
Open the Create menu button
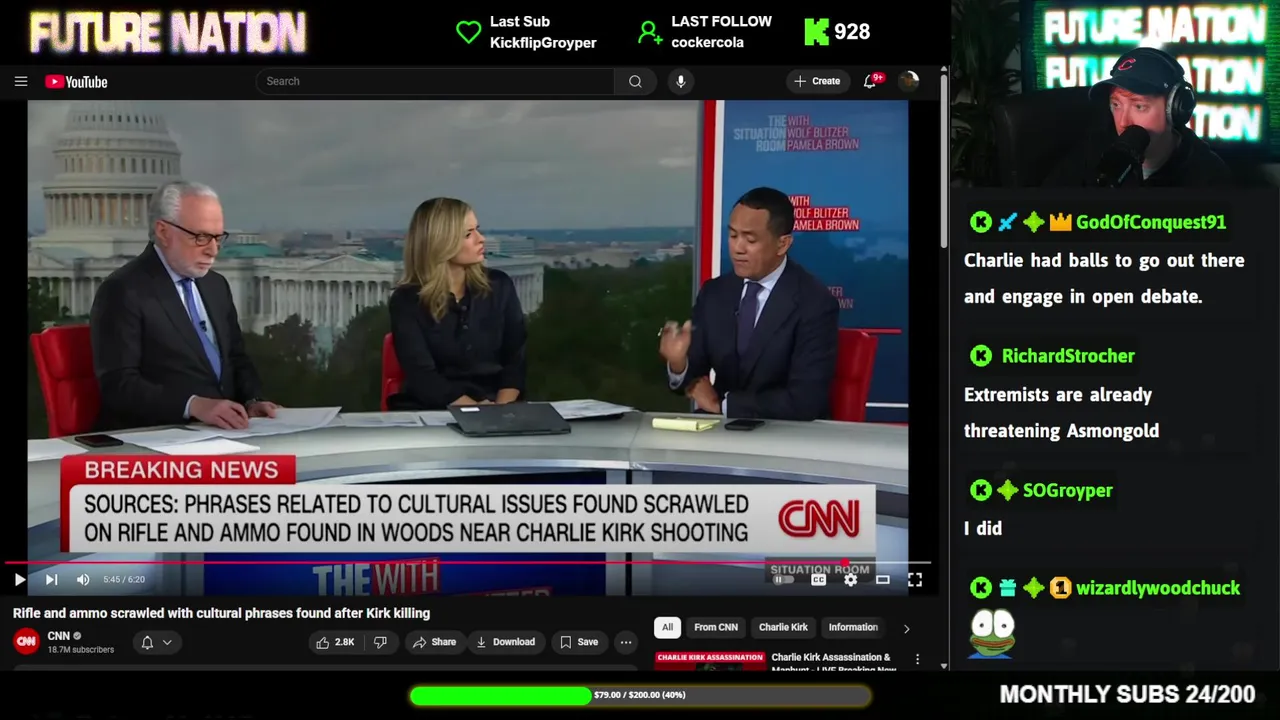(x=817, y=81)
